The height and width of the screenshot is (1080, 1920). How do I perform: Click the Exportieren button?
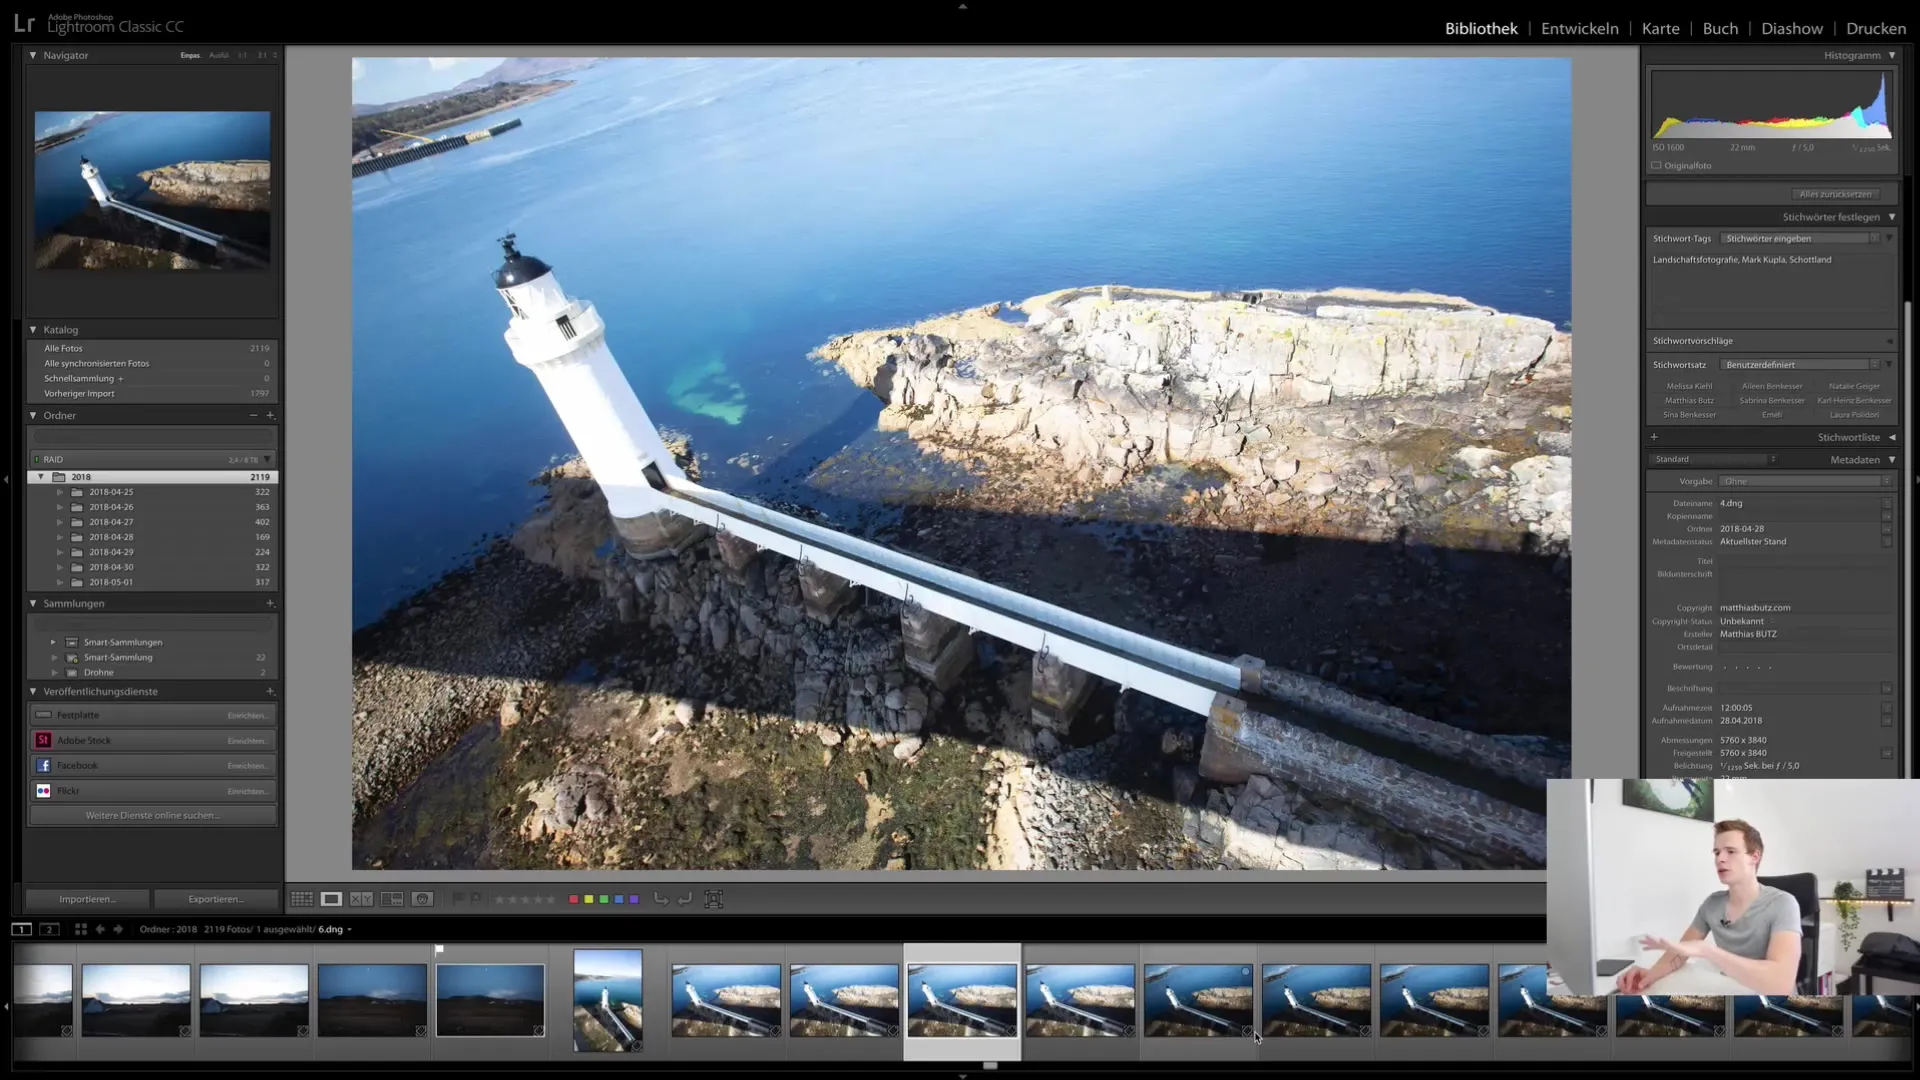(x=216, y=899)
